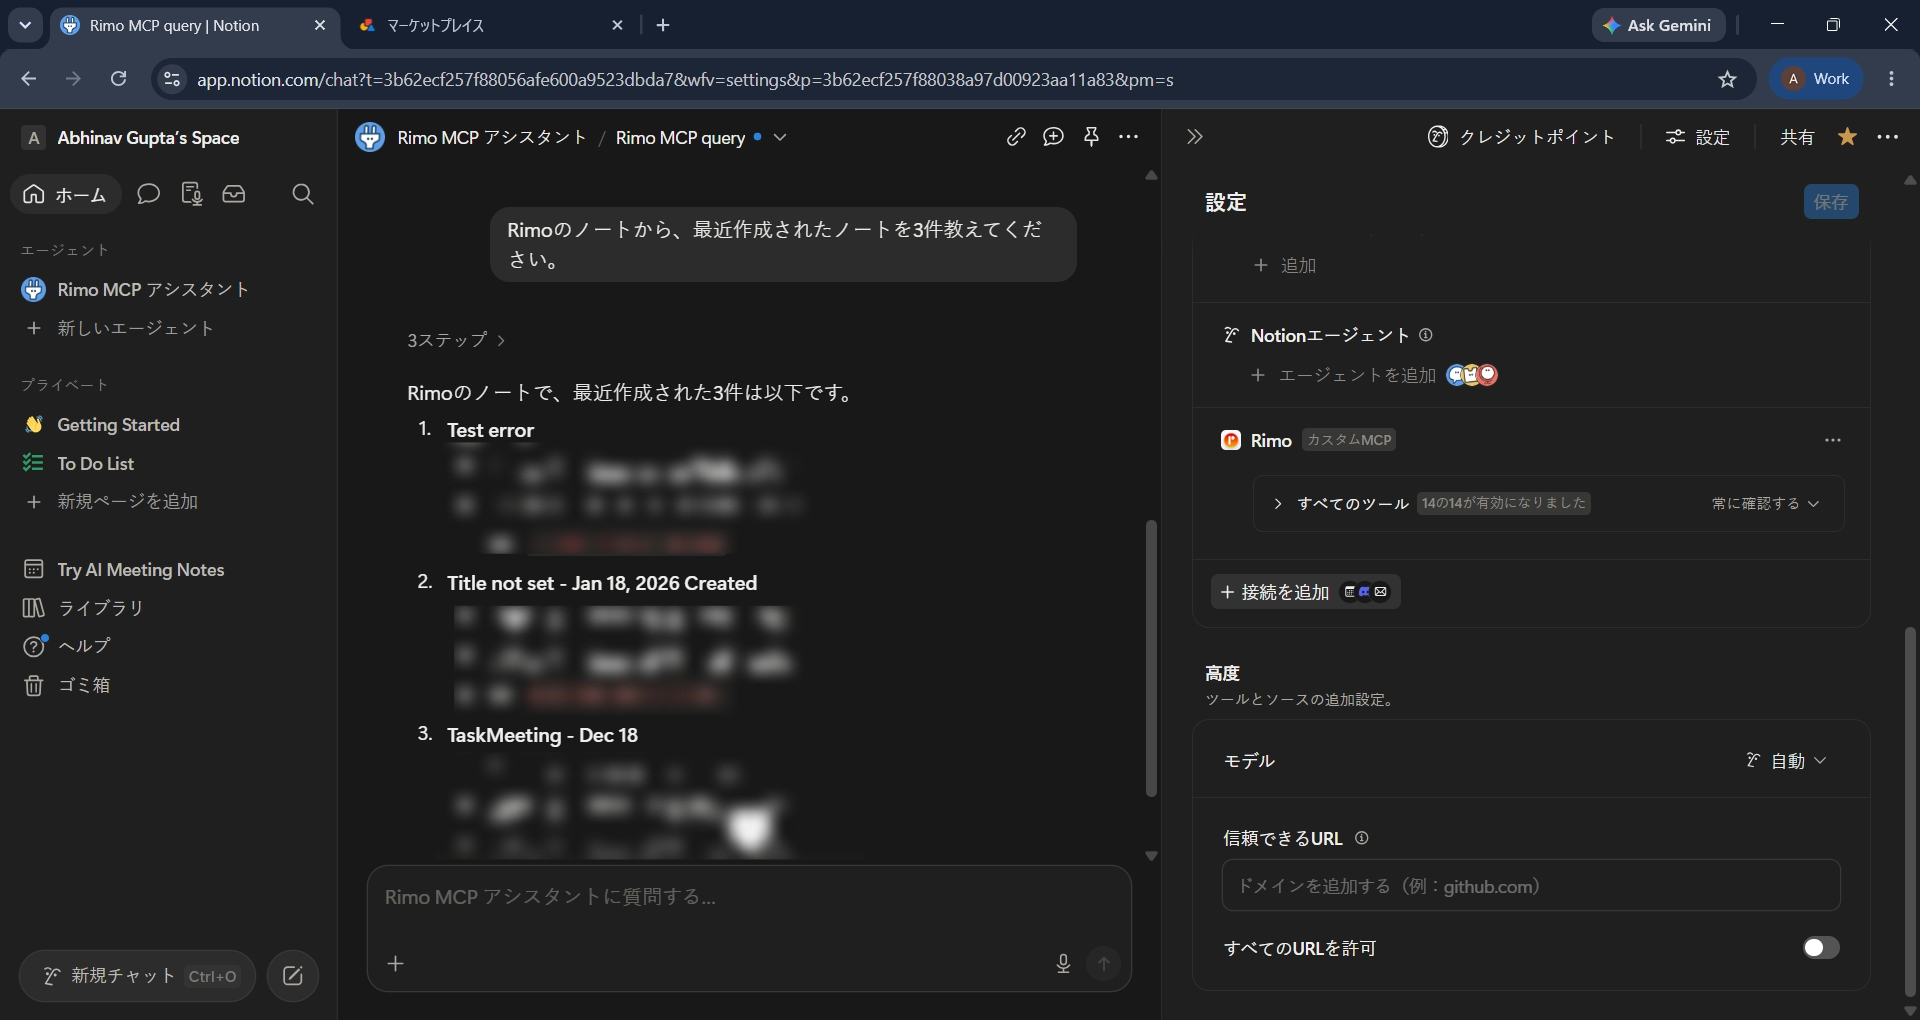Screen dimensions: 1920x1020
Task: Click the chat scrollbar thumb
Action: tap(1151, 658)
